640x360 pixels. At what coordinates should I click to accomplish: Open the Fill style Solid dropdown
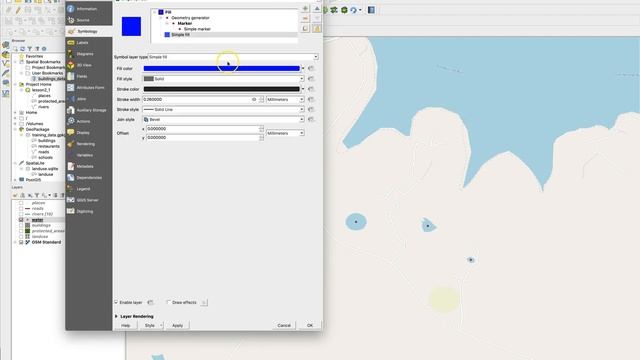coord(223,79)
